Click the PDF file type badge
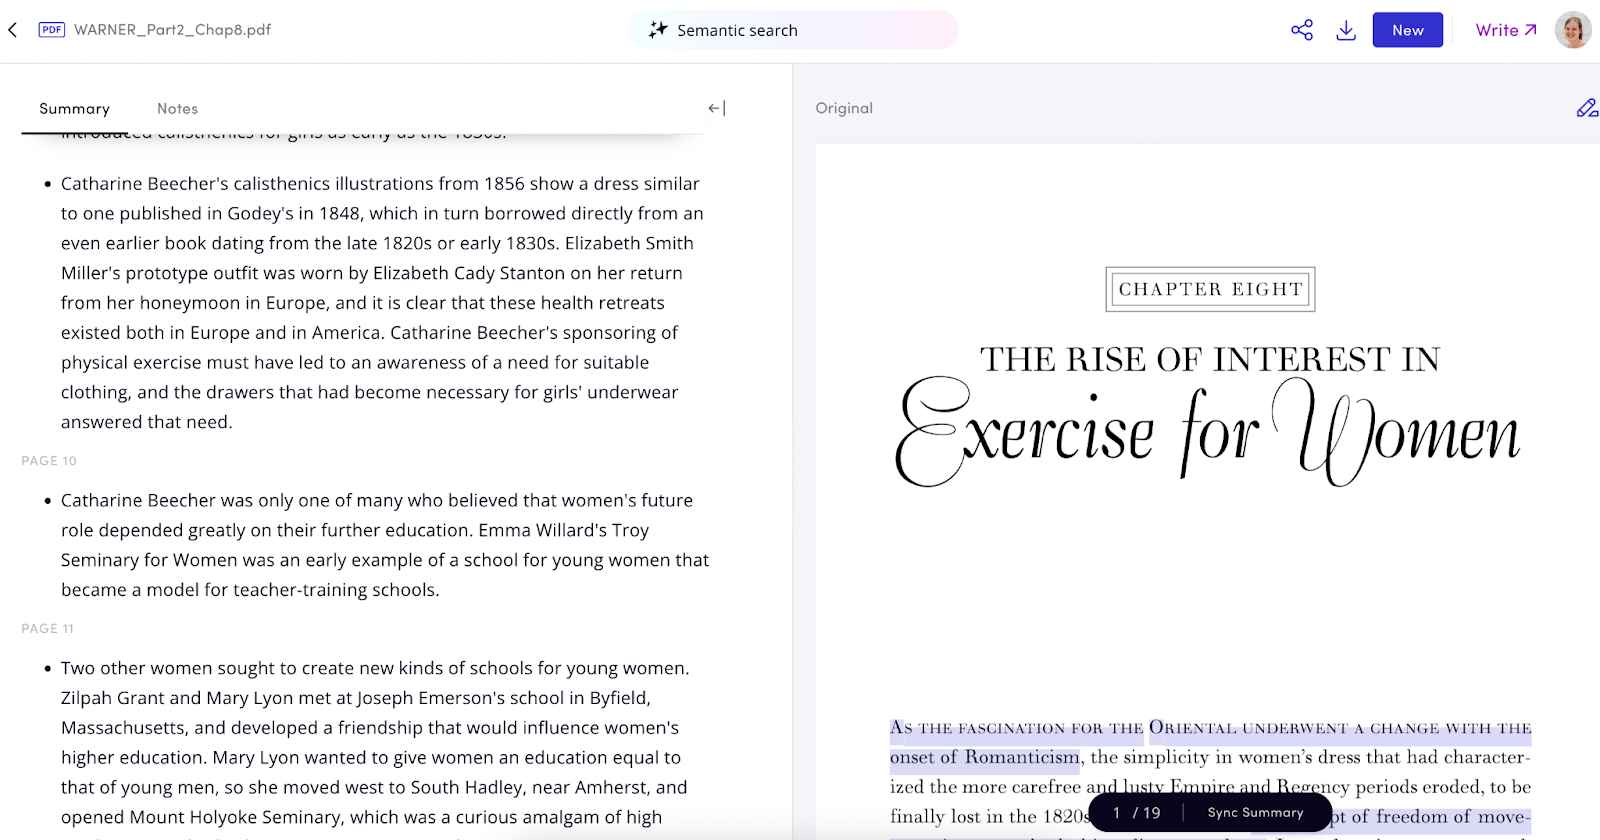 pos(52,30)
